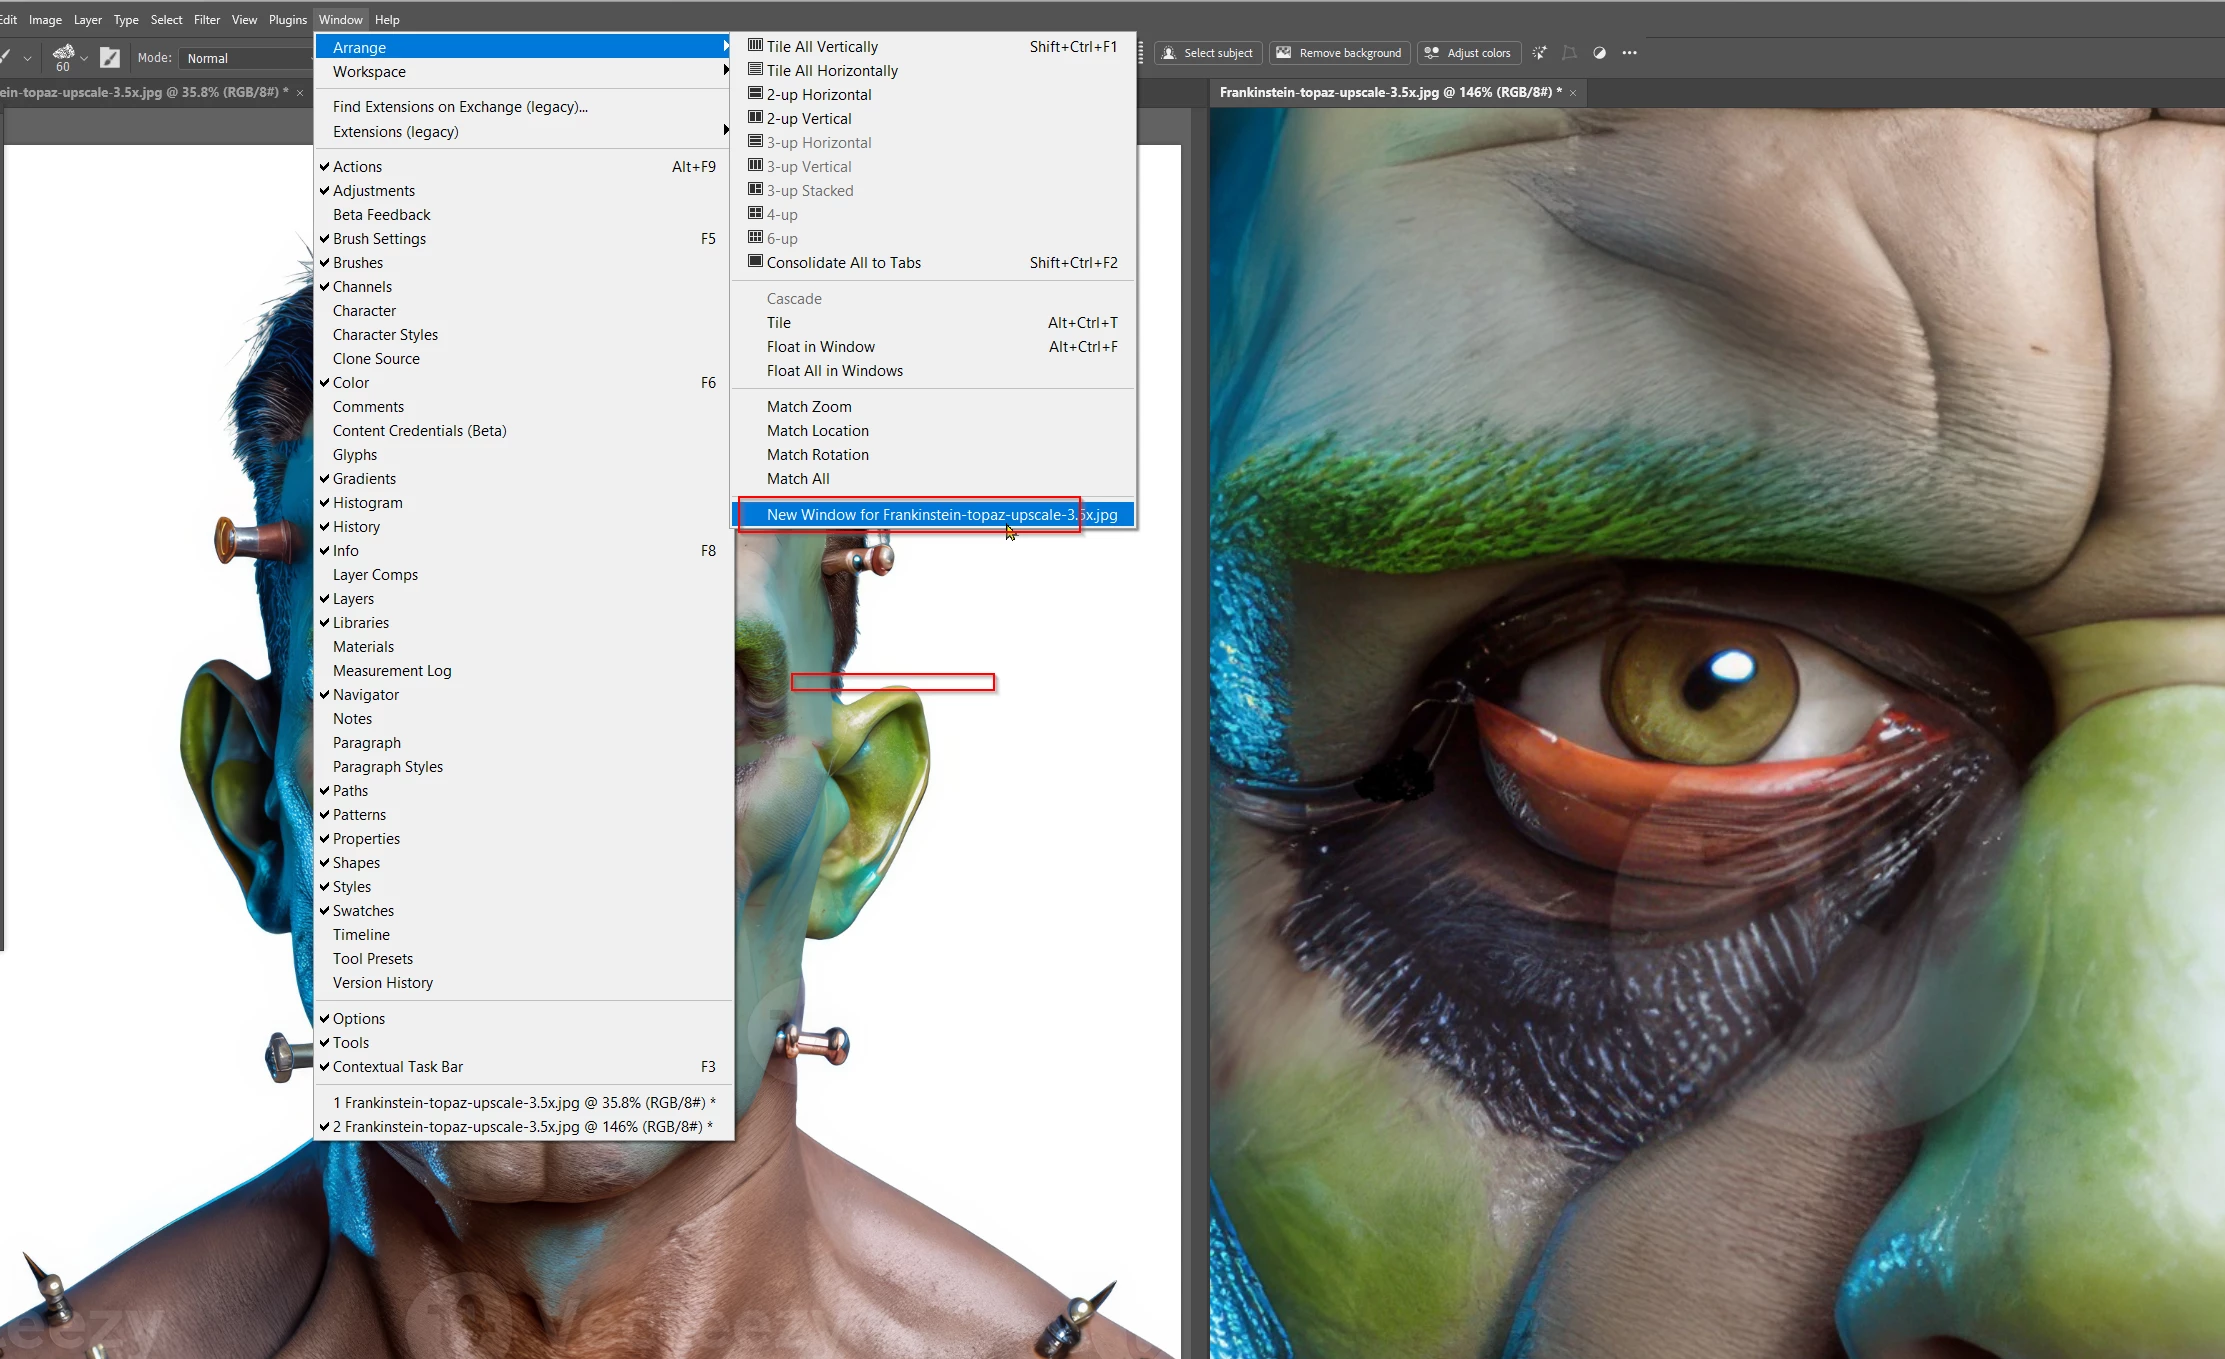Click the Tile All Vertically icon
The height and width of the screenshot is (1359, 2225).
click(x=756, y=46)
